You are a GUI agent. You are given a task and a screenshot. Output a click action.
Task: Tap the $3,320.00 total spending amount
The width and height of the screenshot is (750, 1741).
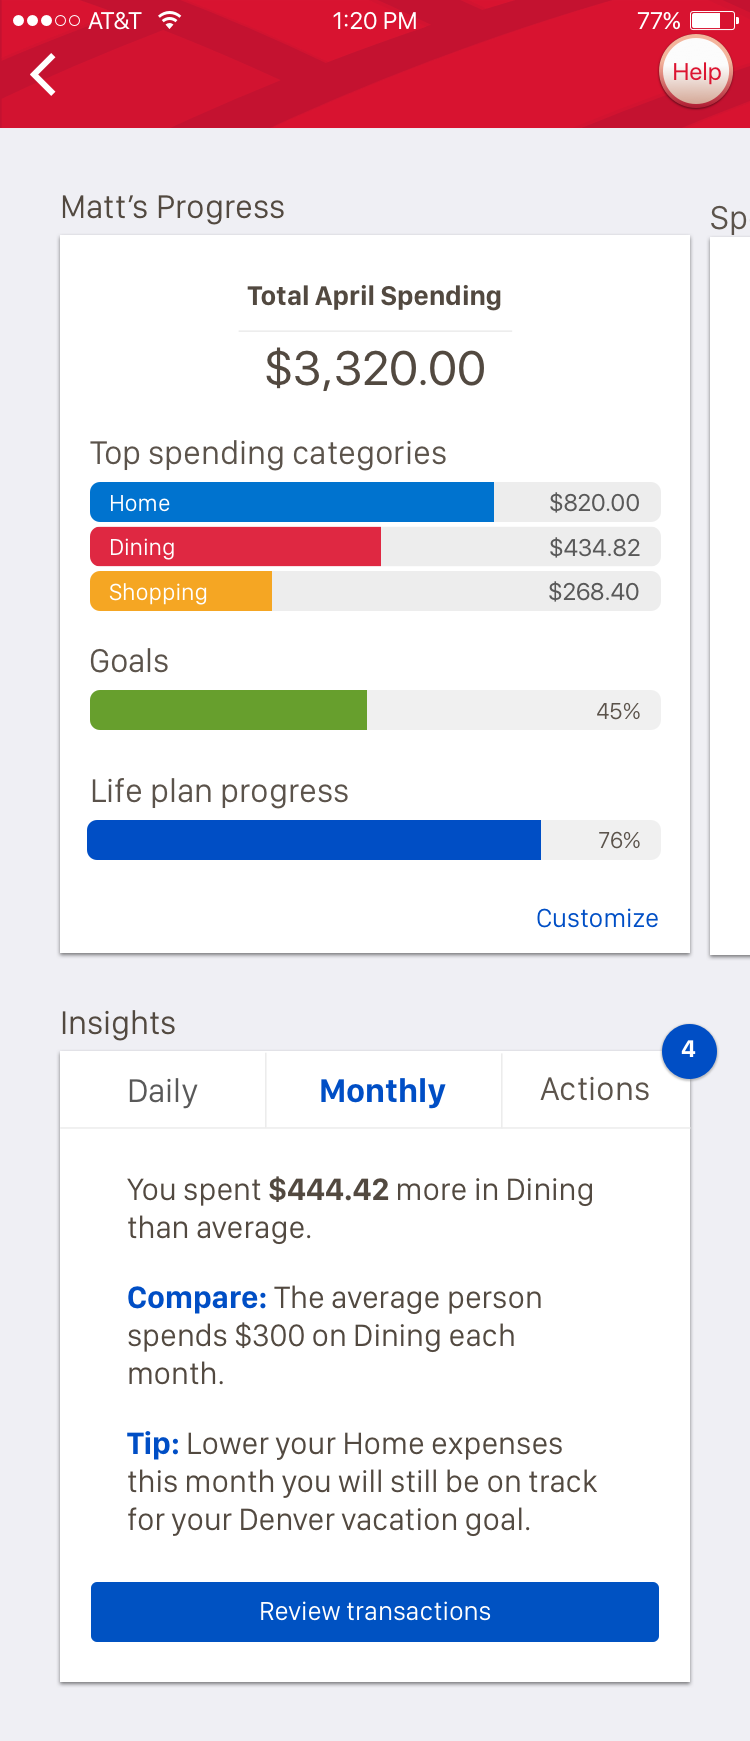tap(375, 368)
